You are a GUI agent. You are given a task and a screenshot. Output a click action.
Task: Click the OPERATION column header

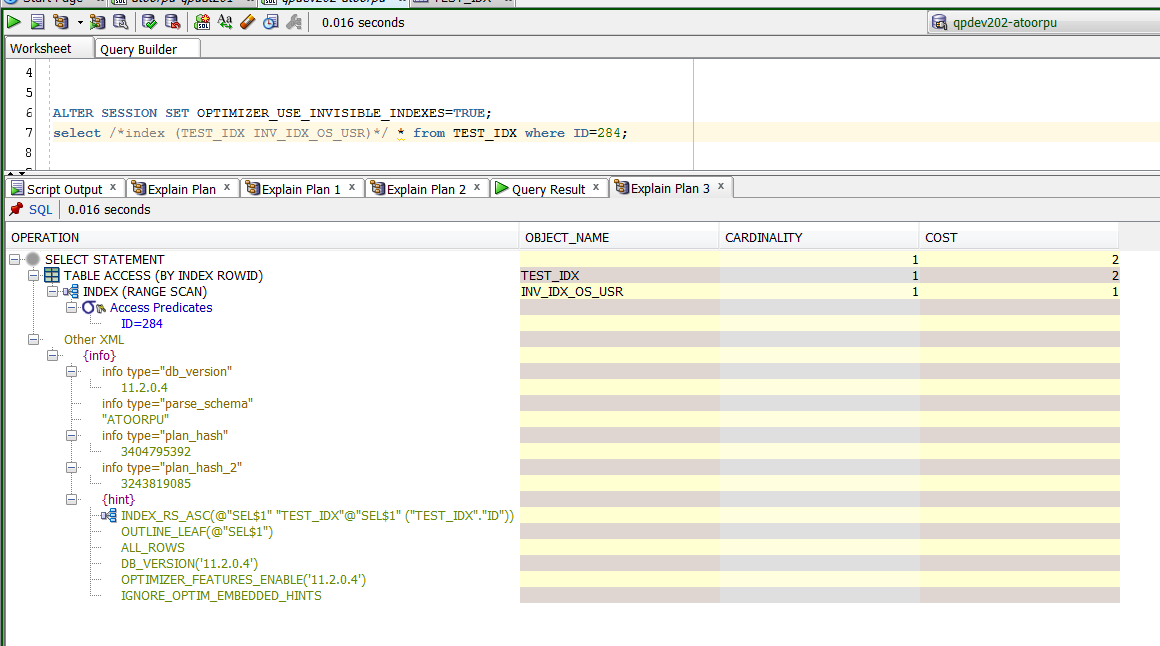[263, 238]
